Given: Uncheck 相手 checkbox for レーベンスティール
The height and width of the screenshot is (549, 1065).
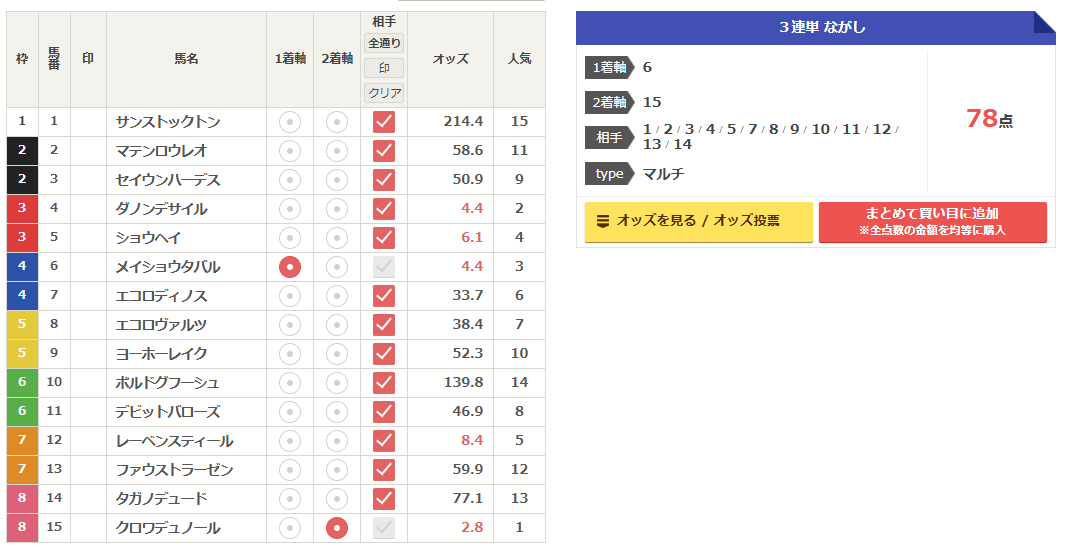Looking at the screenshot, I should pos(384,441).
